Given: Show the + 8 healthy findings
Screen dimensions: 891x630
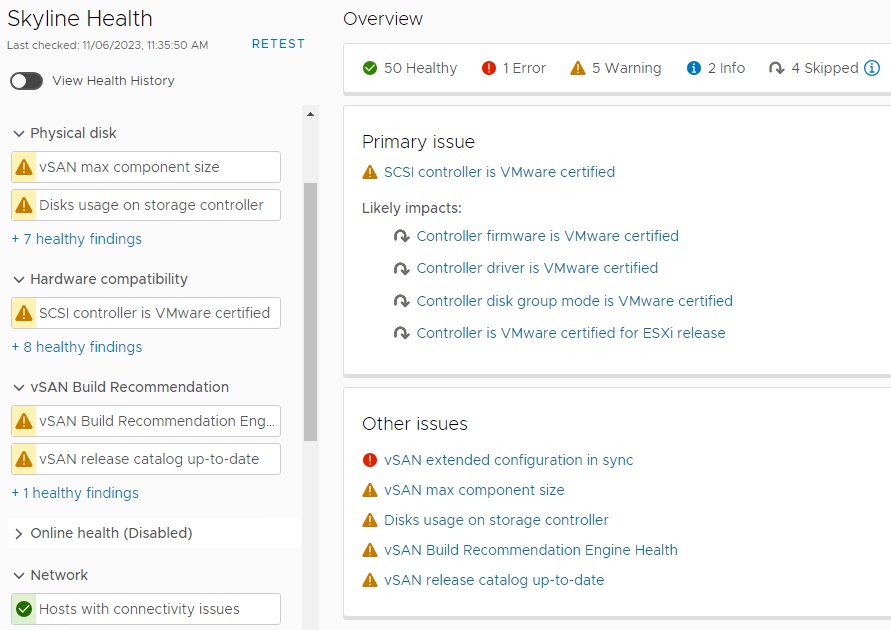Looking at the screenshot, I should coord(77,347).
